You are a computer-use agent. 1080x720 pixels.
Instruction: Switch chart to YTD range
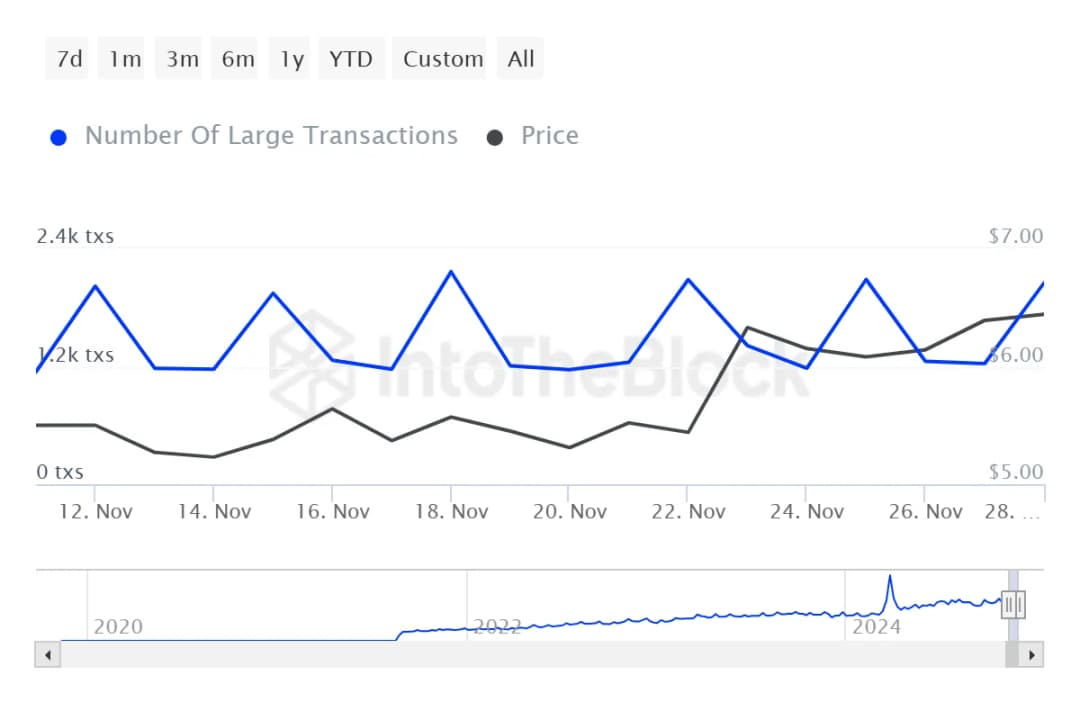[351, 59]
